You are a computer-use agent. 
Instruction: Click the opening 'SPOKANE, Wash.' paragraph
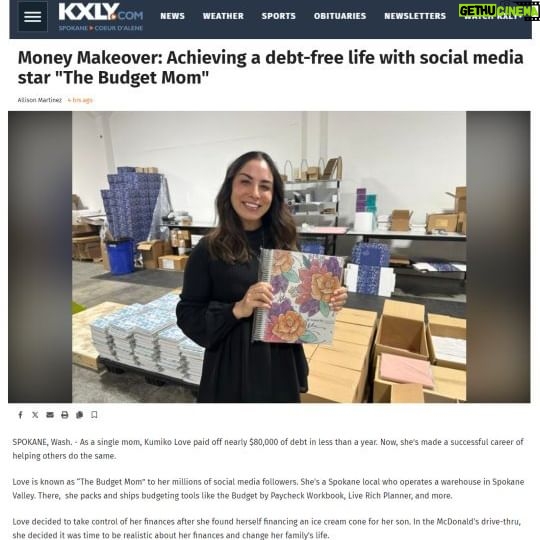(268, 449)
